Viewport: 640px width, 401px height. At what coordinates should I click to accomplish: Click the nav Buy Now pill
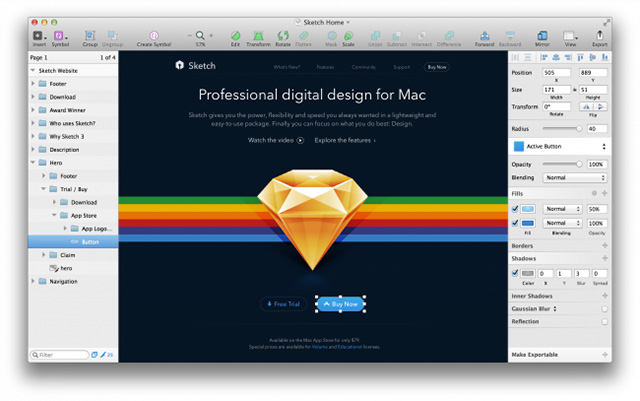pos(437,67)
